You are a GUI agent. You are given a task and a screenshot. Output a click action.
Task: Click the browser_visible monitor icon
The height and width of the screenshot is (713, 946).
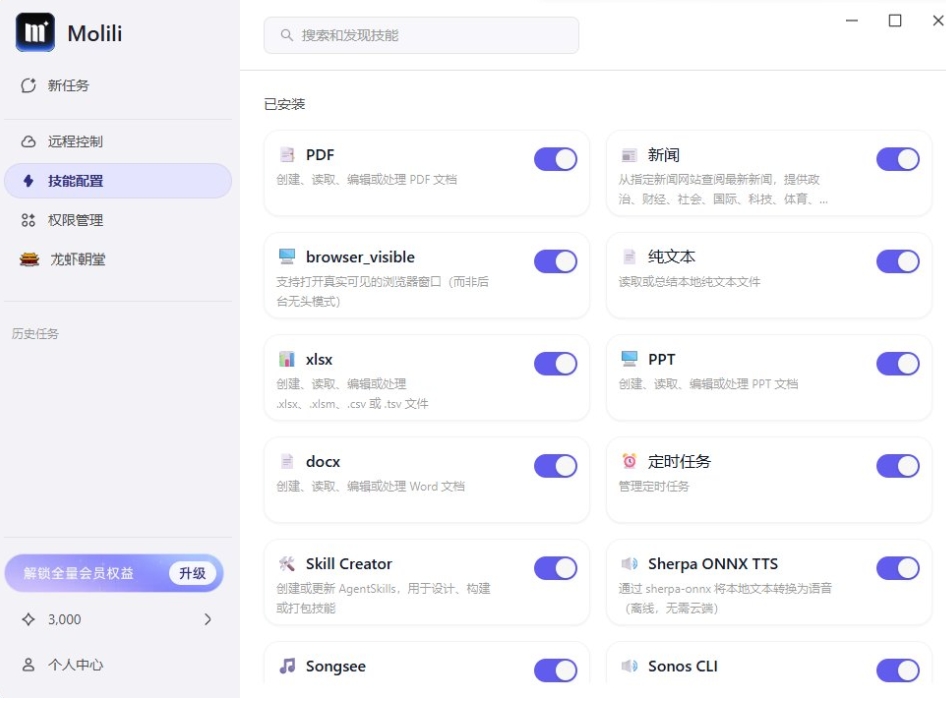pos(287,257)
